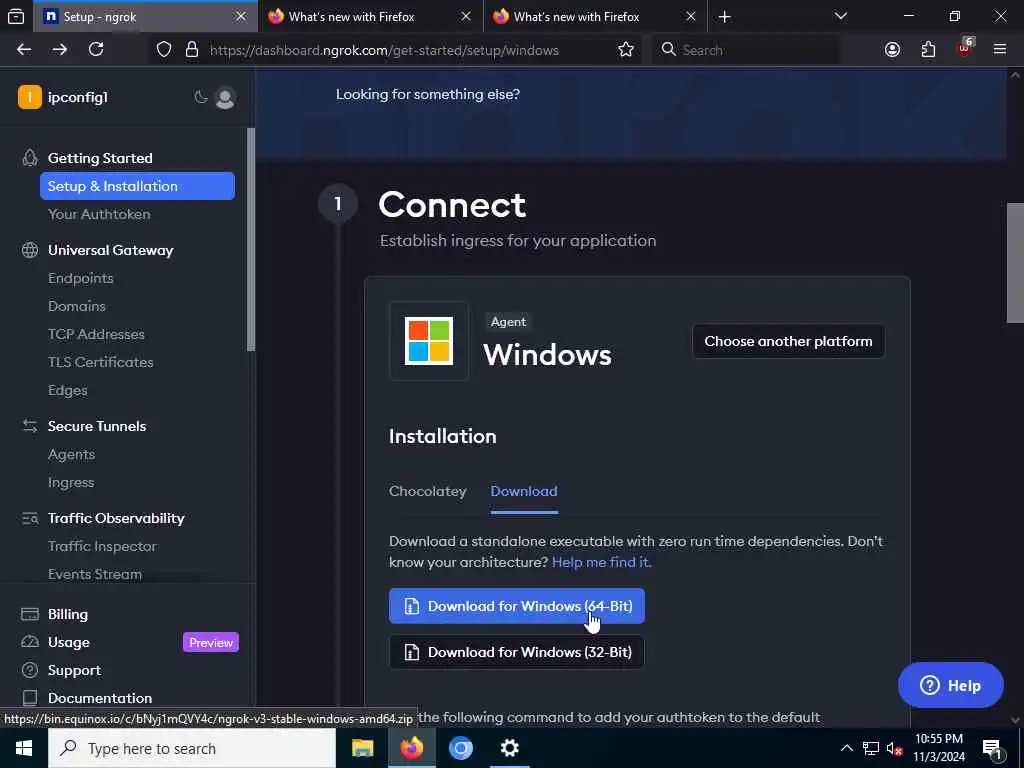Click the Traffic Observability icon

30,518
